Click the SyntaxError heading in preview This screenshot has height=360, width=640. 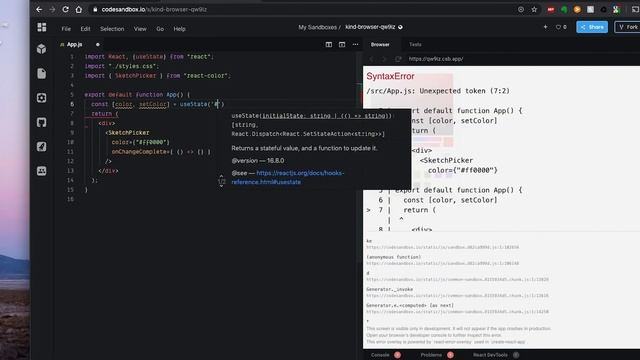click(390, 76)
